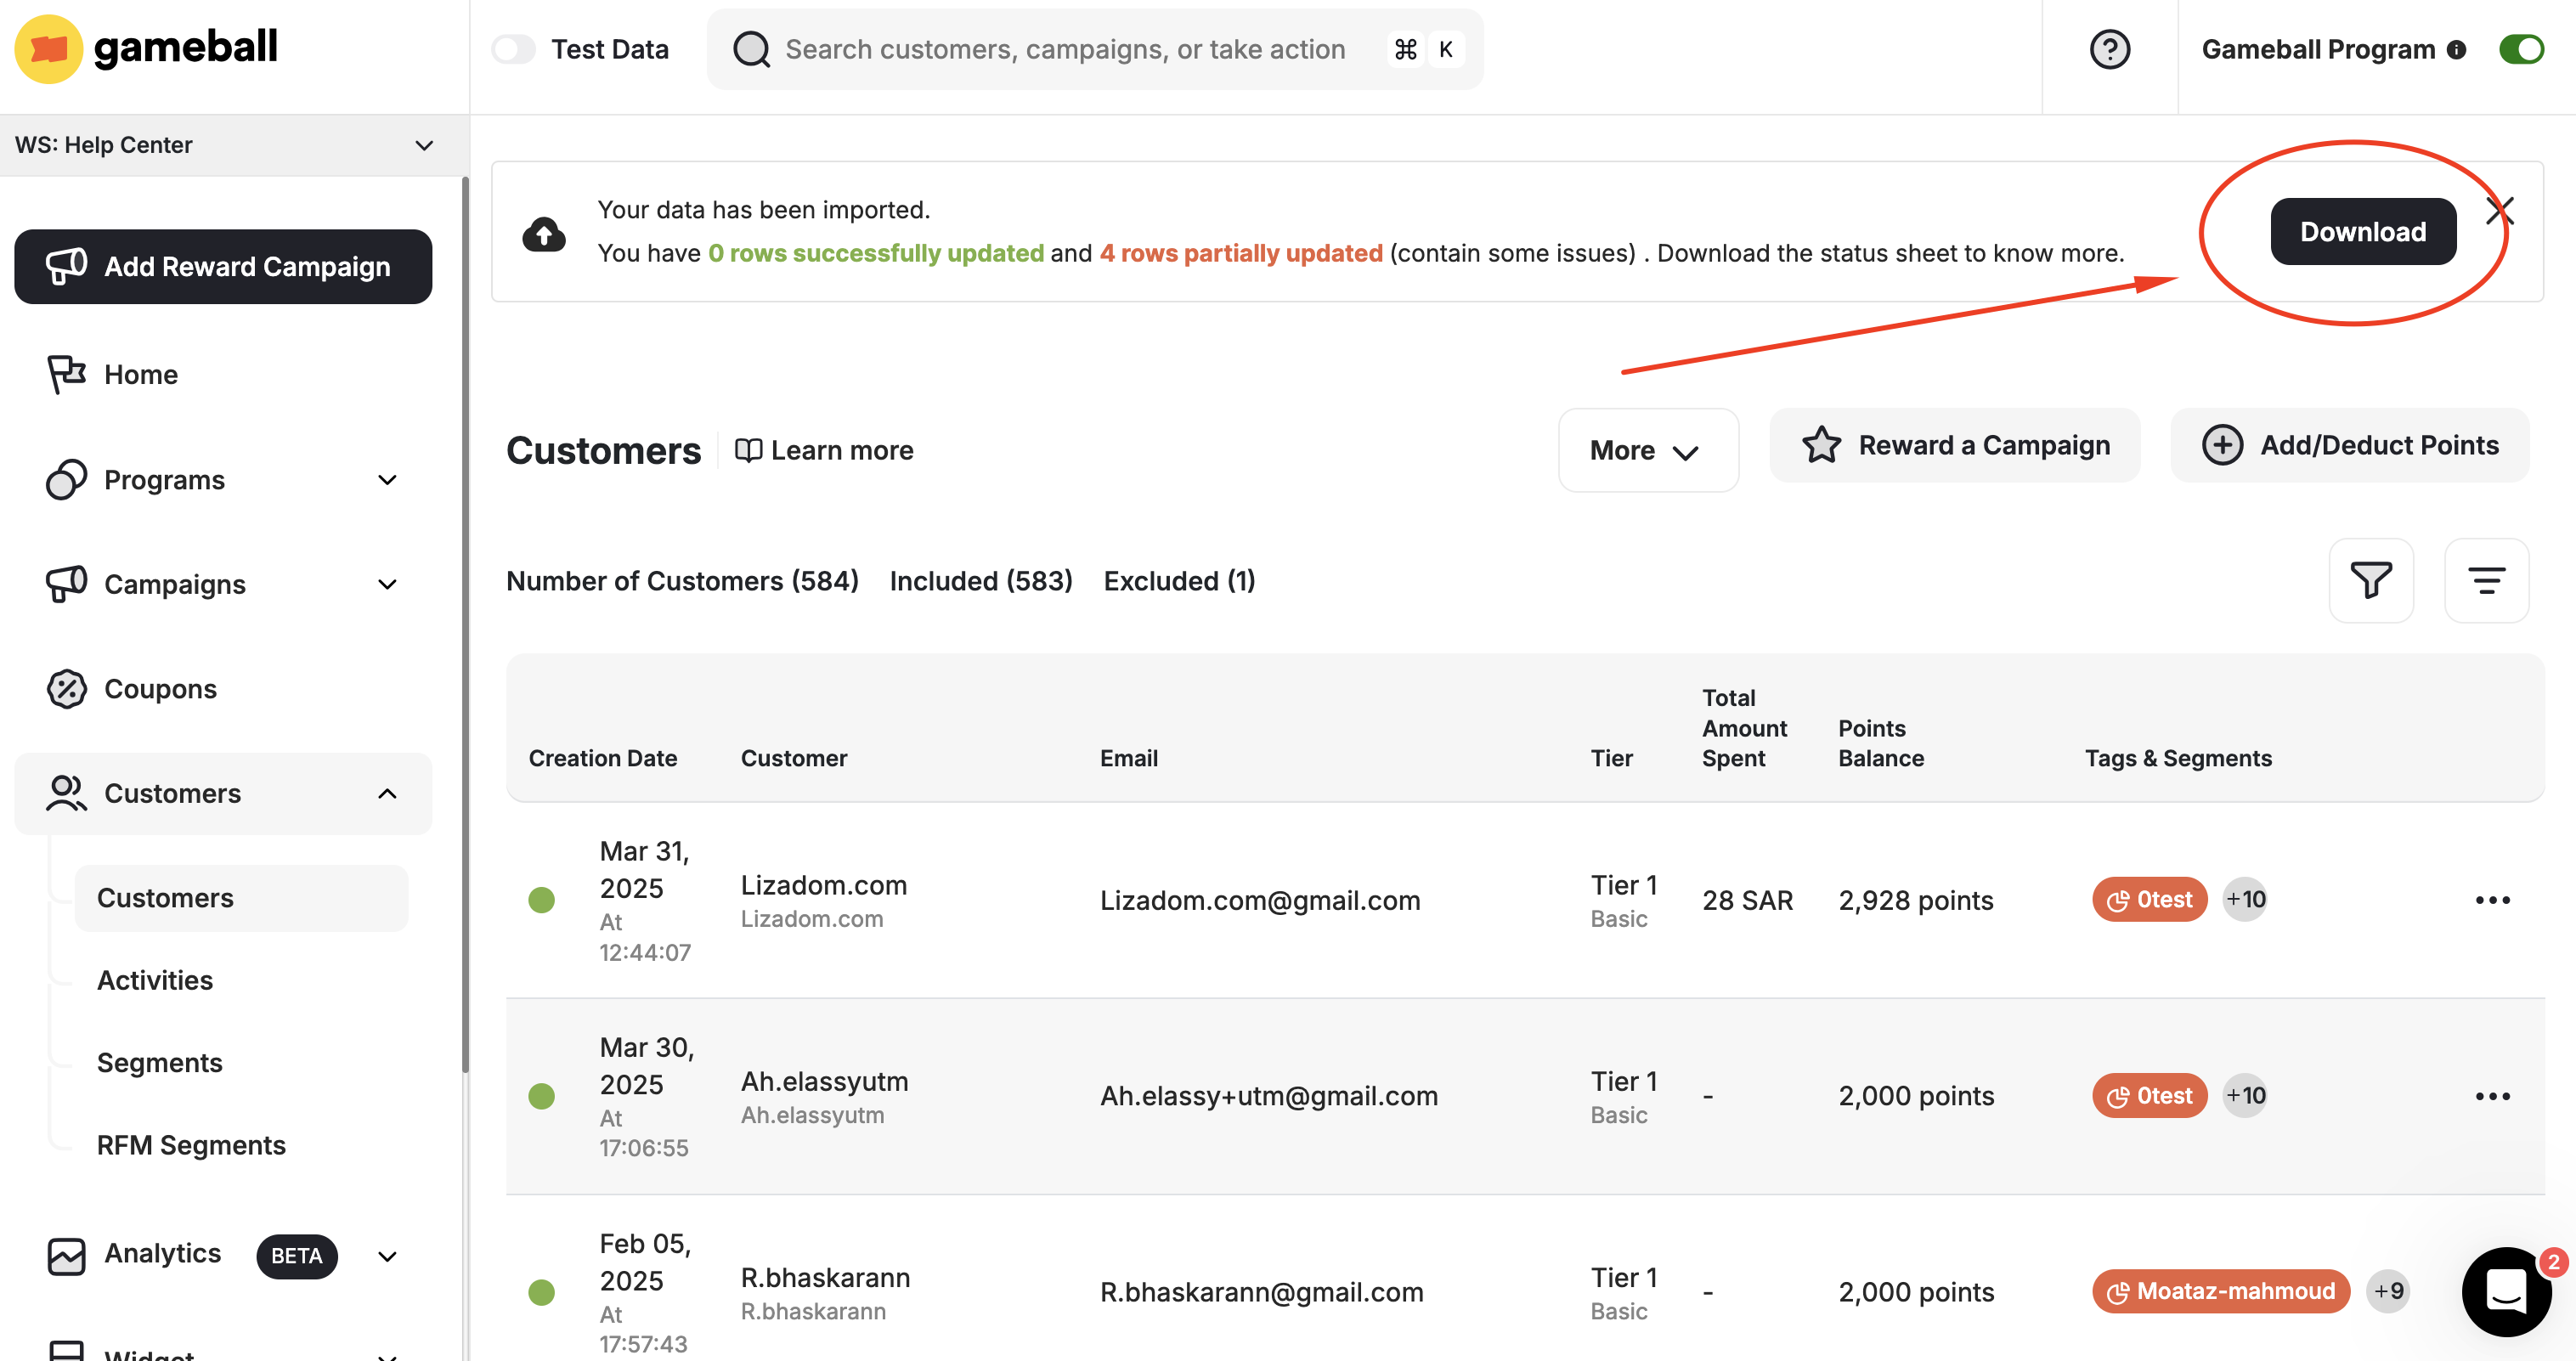Toggle the Test Data switch

click(x=514, y=49)
